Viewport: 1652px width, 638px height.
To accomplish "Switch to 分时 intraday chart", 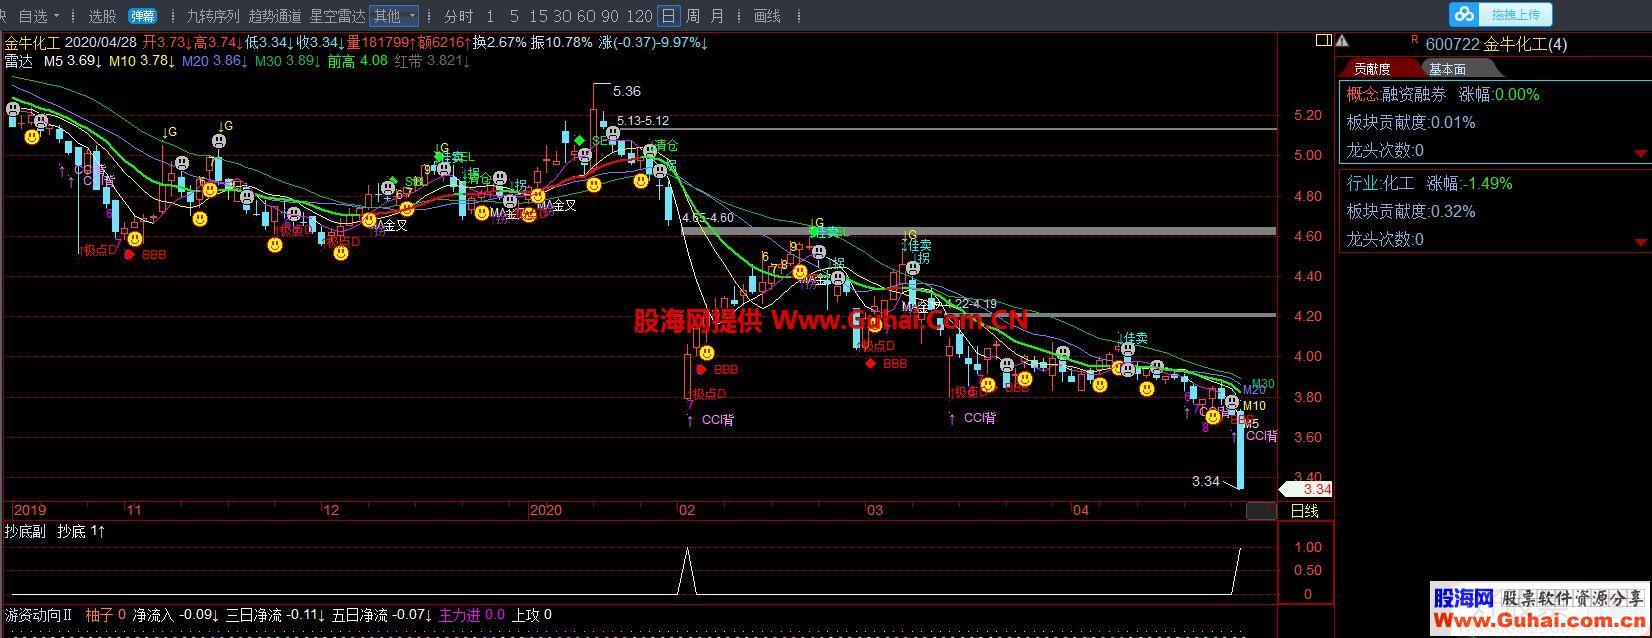I will tap(458, 16).
